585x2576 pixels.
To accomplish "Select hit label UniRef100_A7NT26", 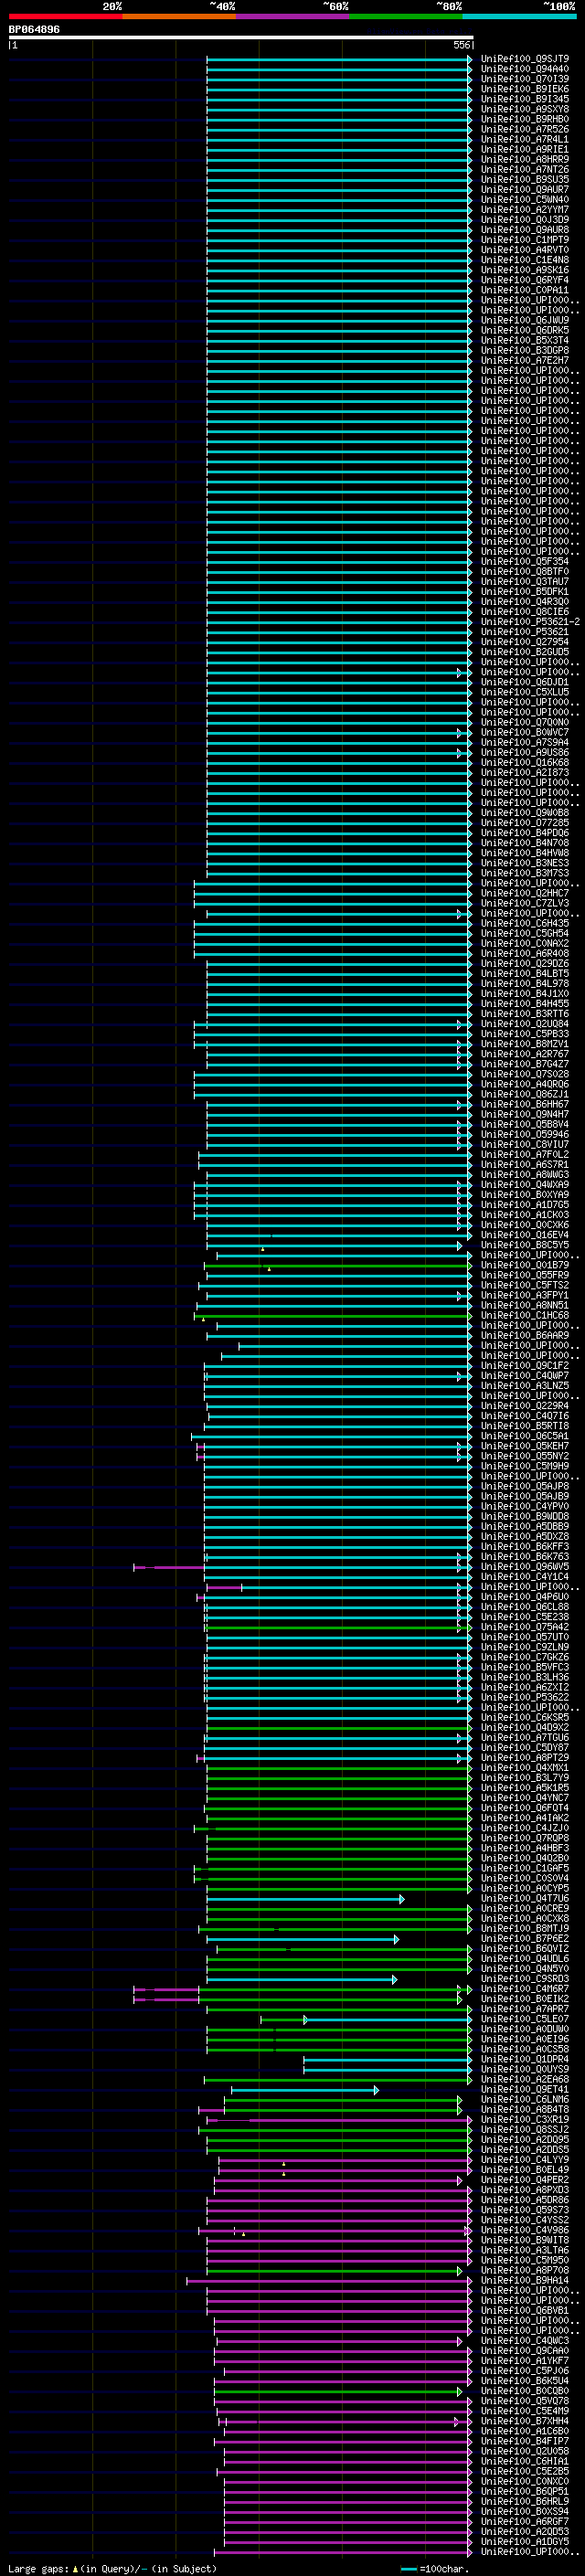I will click(x=525, y=170).
